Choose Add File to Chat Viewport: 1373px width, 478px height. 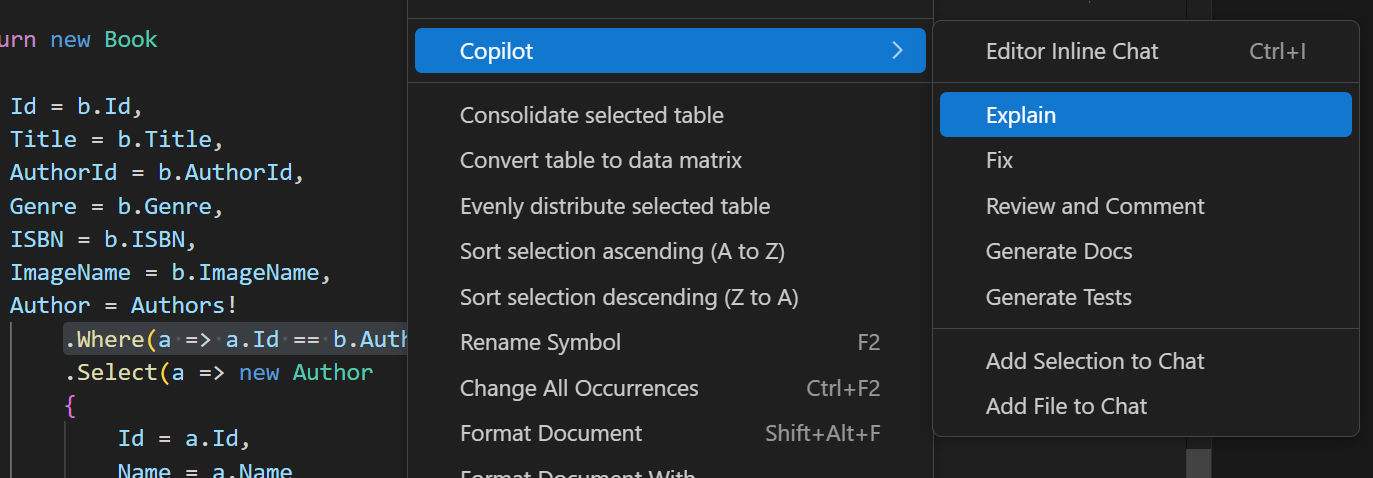[x=1066, y=406]
